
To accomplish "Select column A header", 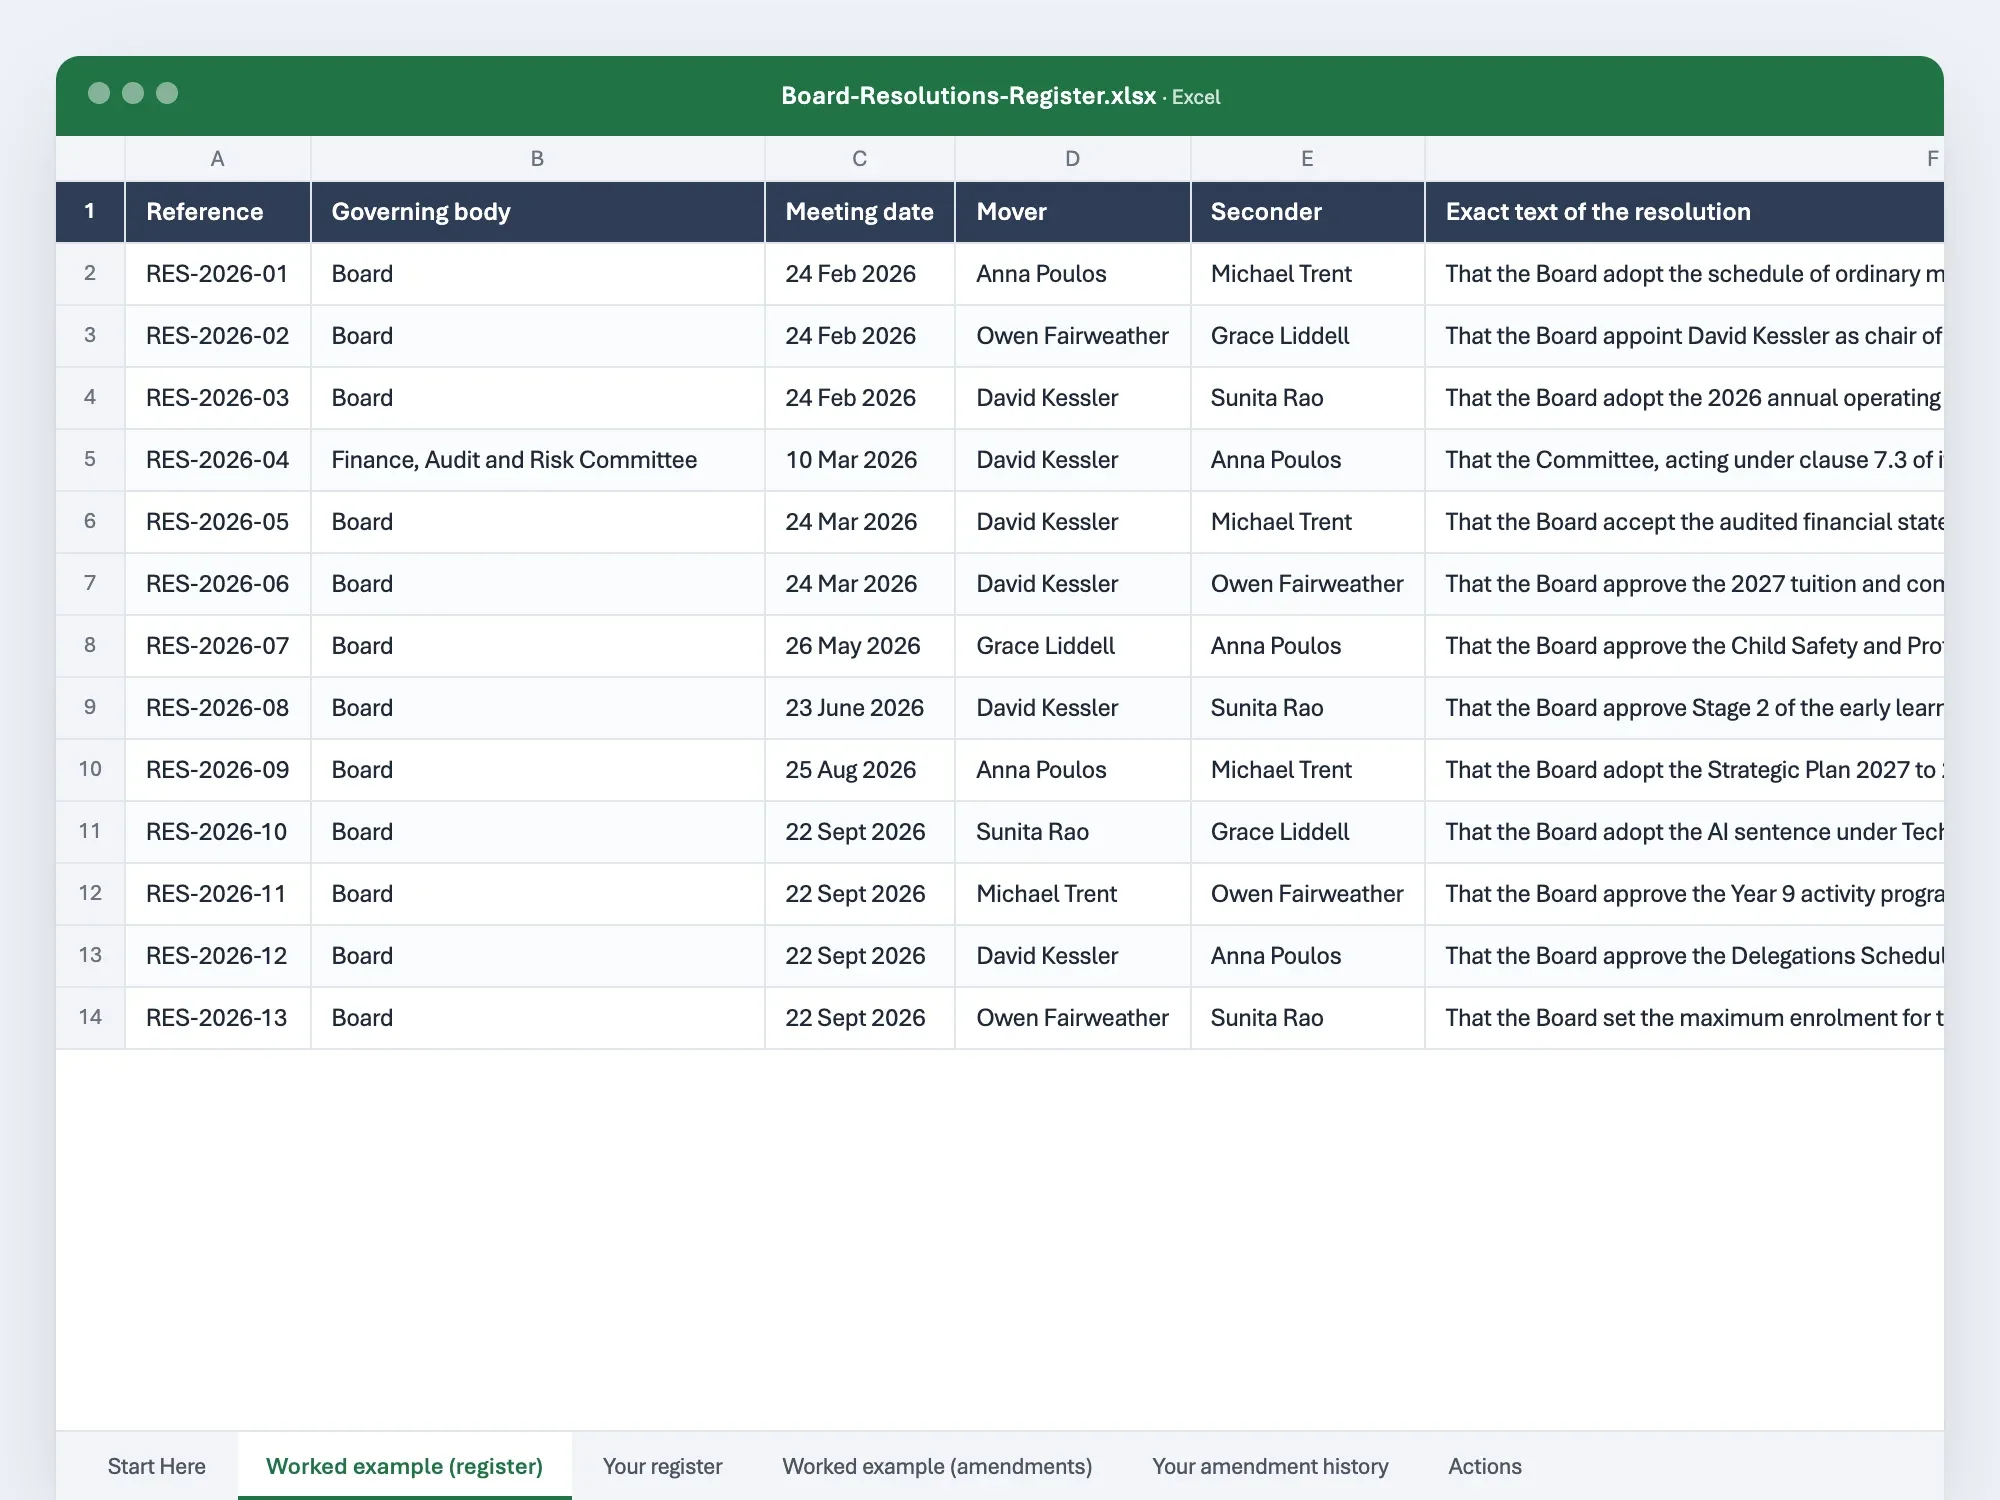I will [218, 158].
